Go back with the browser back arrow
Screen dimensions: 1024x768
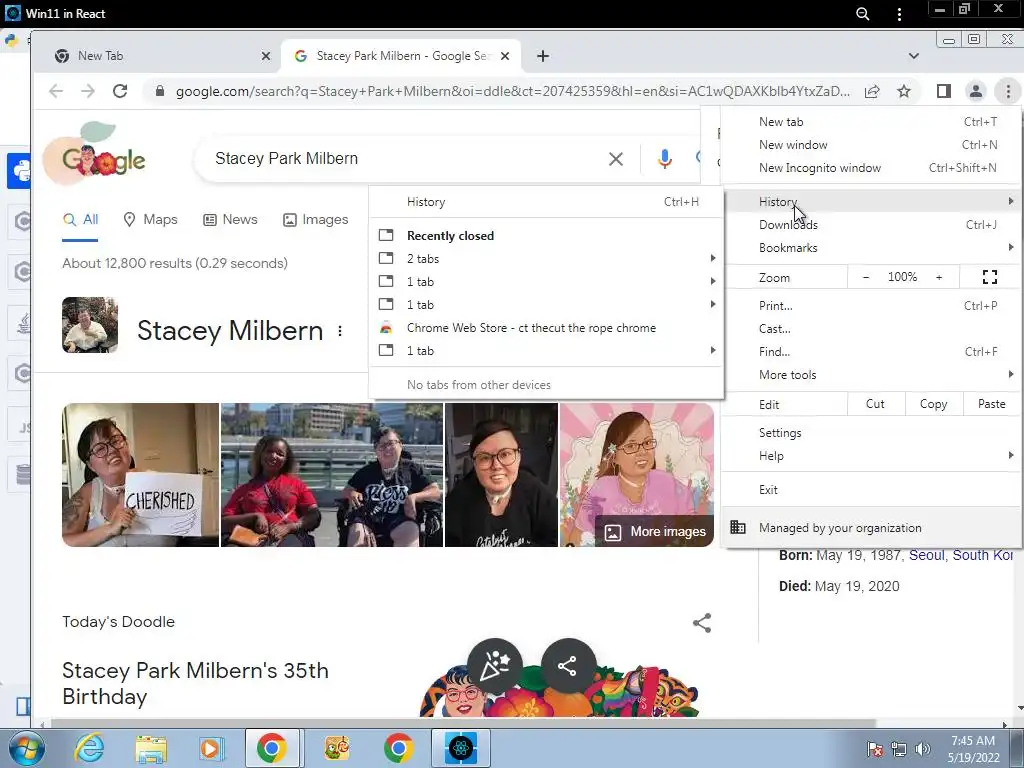(x=56, y=91)
